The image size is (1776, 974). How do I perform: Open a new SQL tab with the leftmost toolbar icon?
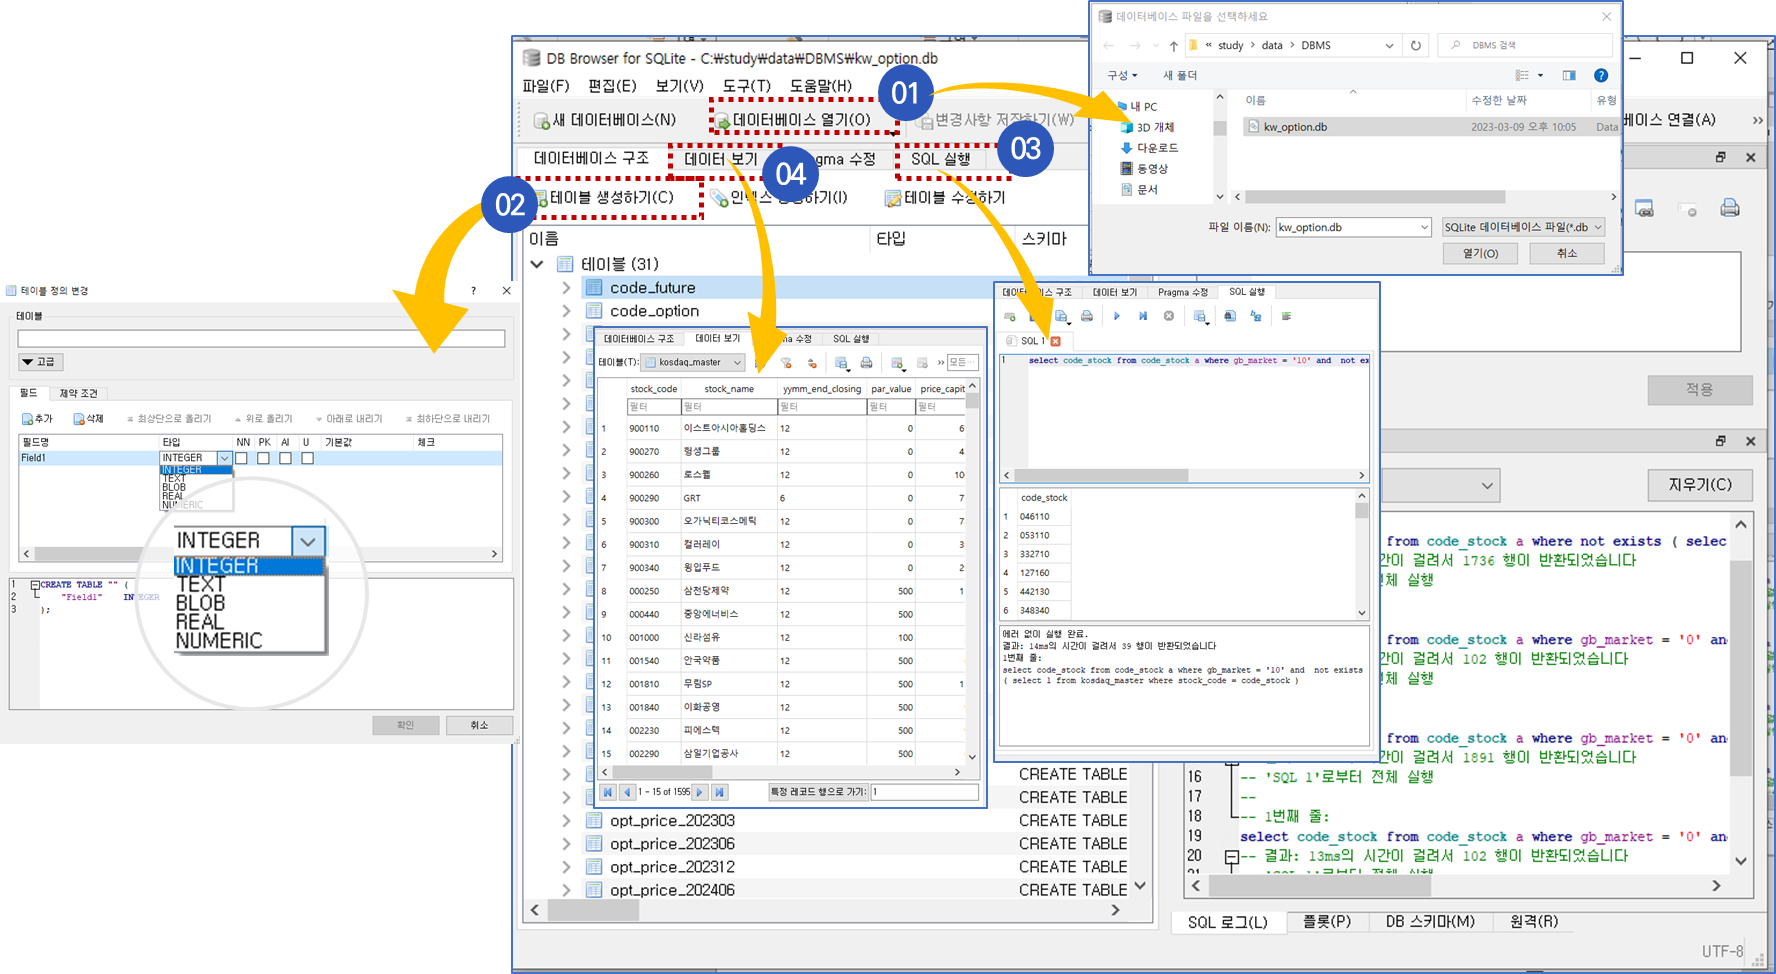click(x=1009, y=316)
